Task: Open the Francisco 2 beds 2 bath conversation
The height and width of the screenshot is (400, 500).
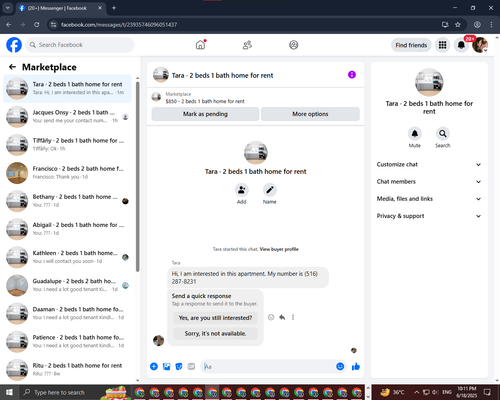Action: pyautogui.click(x=67, y=173)
